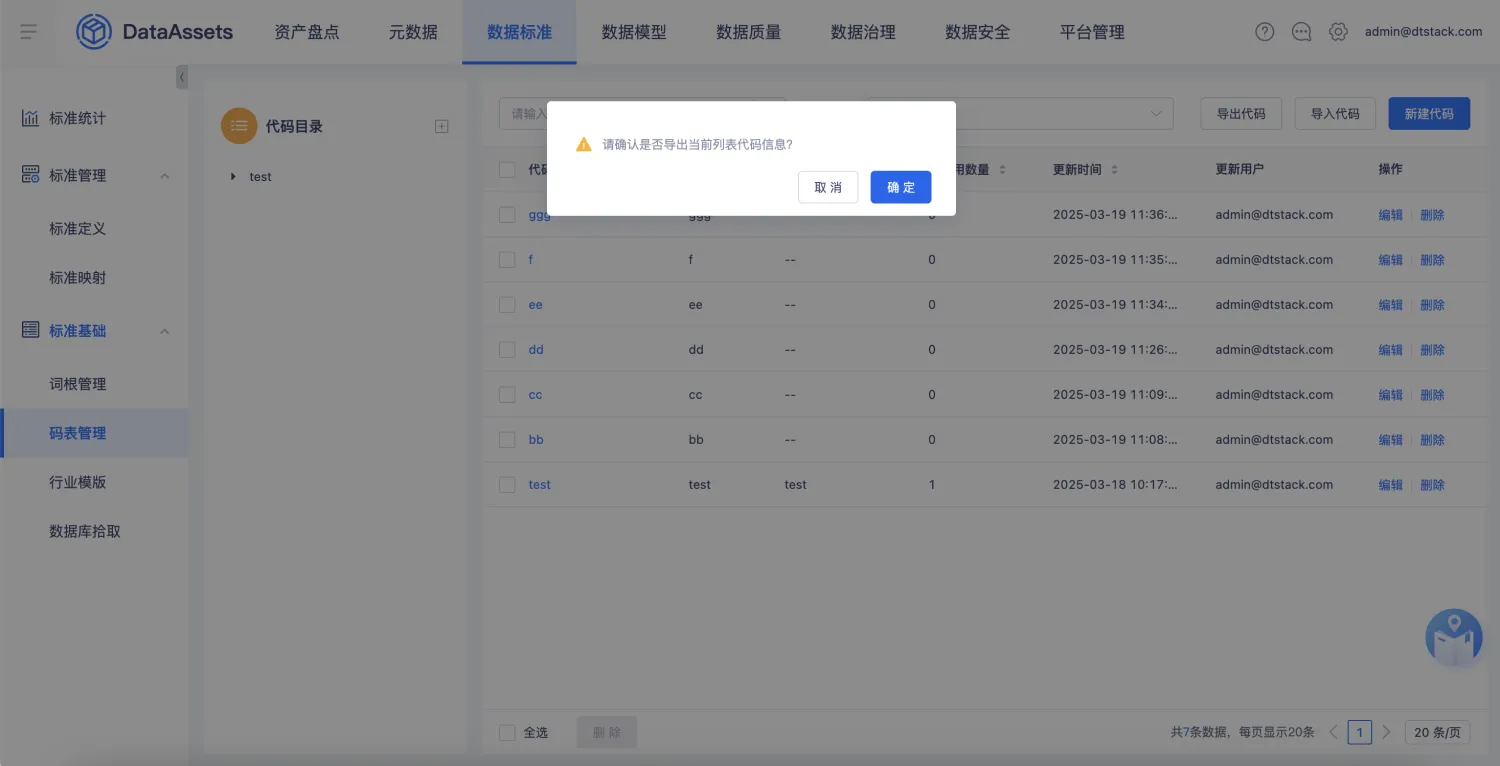Screen dimensions: 1500x766
Task: Expand the test tree node
Action: [x=234, y=177]
